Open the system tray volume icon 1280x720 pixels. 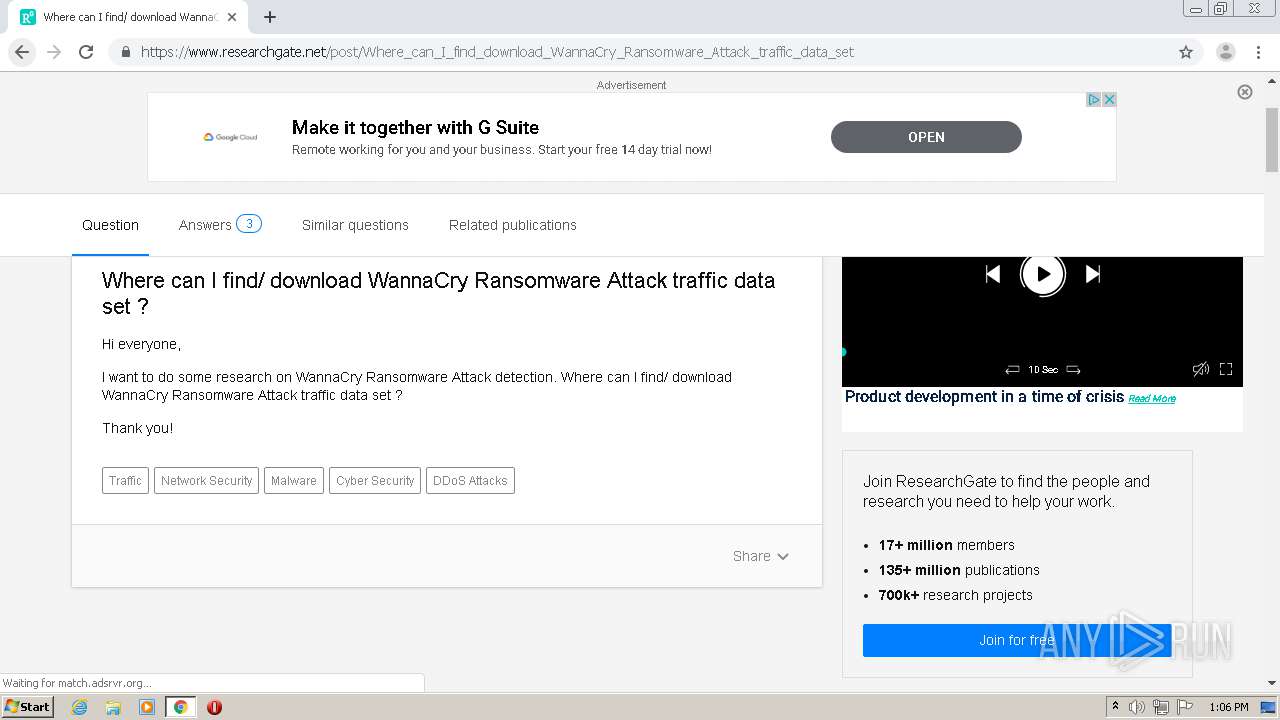pos(1137,707)
